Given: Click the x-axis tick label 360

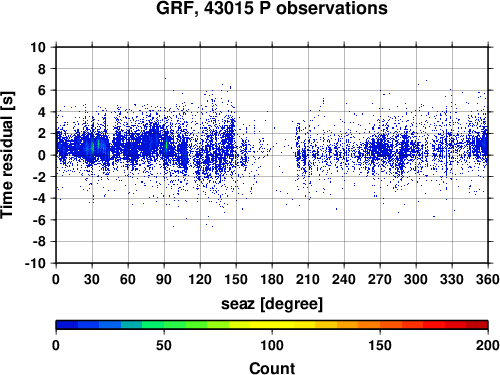Looking at the screenshot, I should [488, 279].
